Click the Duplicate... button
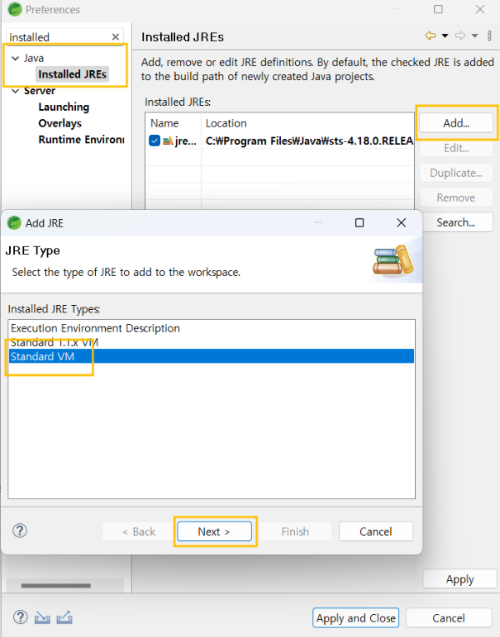 [x=456, y=173]
